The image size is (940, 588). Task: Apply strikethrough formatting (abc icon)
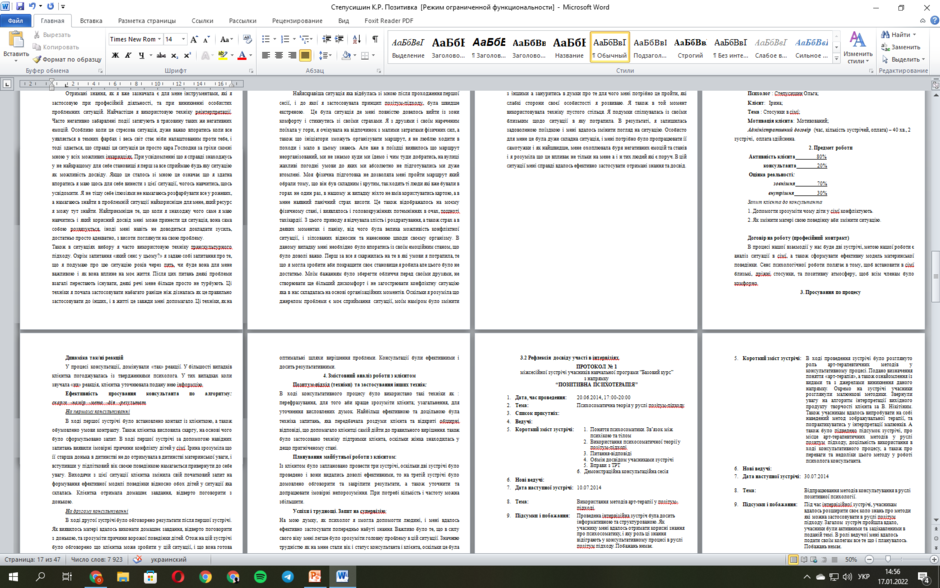[161, 55]
